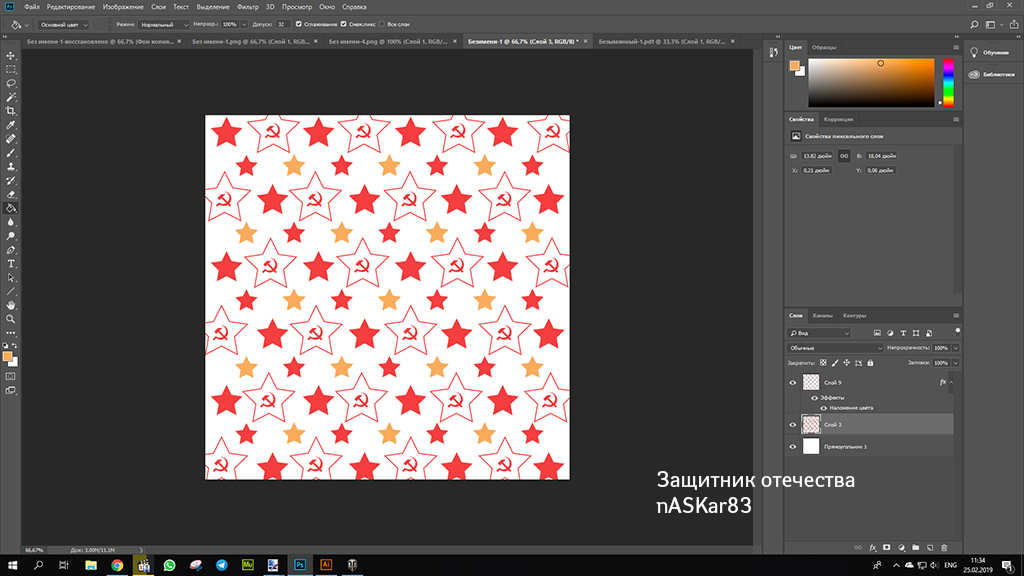
Task: Select the Lasso tool
Action: tap(11, 84)
